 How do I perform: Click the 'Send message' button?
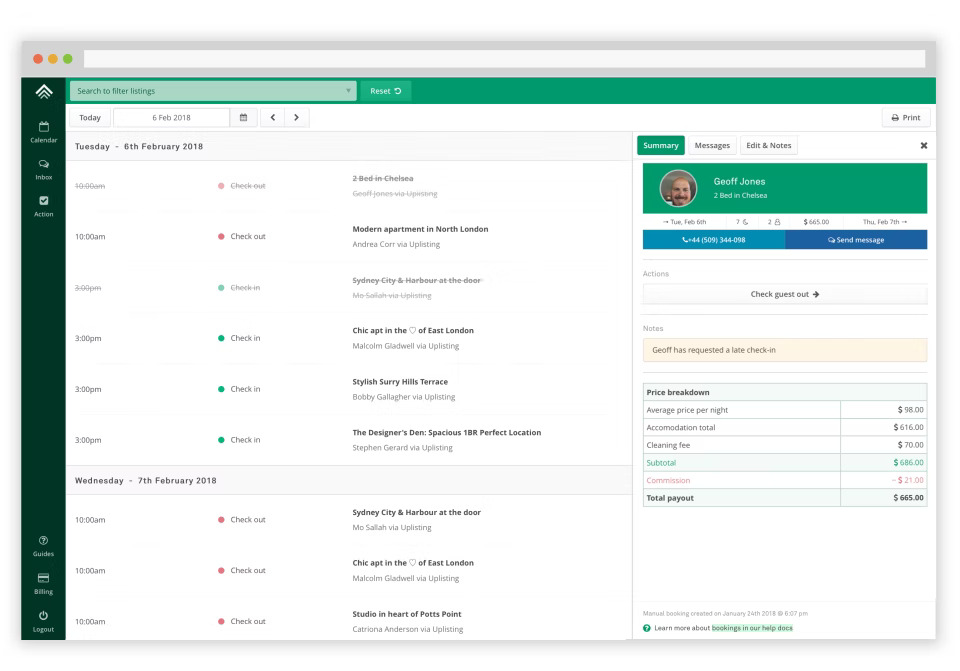(x=857, y=240)
